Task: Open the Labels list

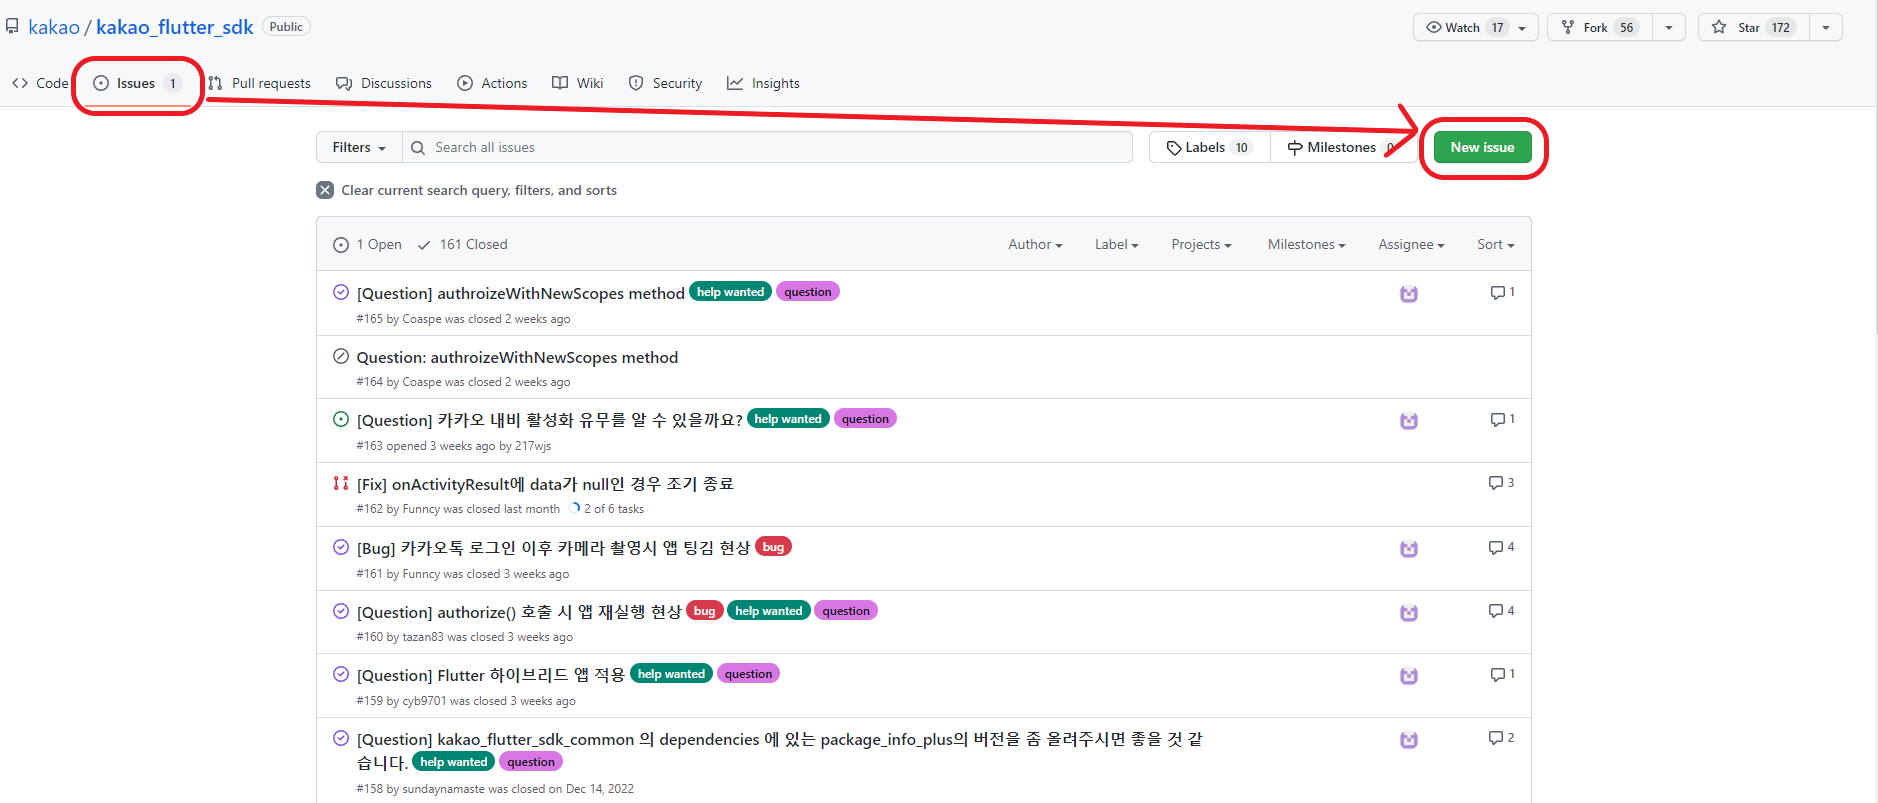Action: tap(1209, 147)
